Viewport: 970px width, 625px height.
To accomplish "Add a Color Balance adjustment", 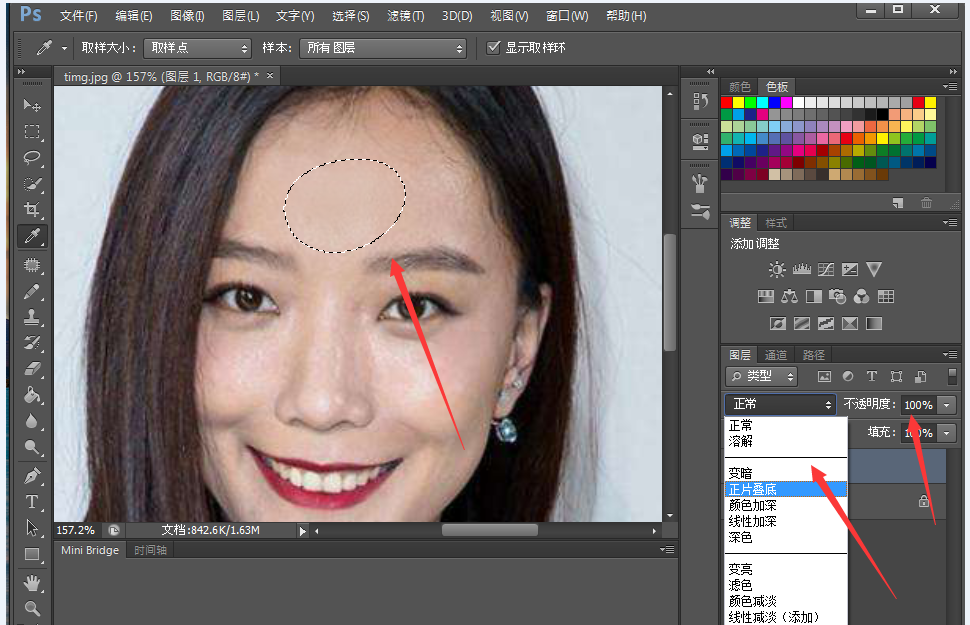I will pos(789,297).
